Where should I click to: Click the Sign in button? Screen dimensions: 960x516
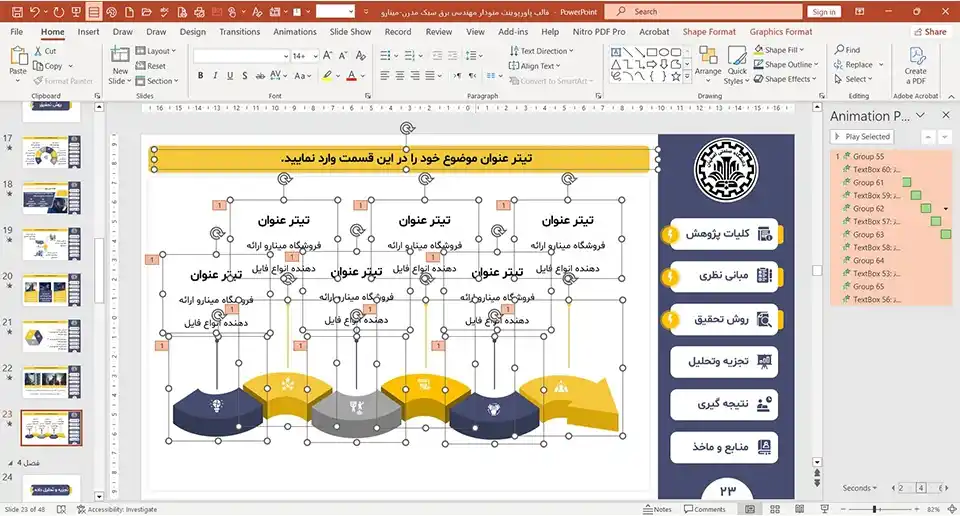pos(823,12)
